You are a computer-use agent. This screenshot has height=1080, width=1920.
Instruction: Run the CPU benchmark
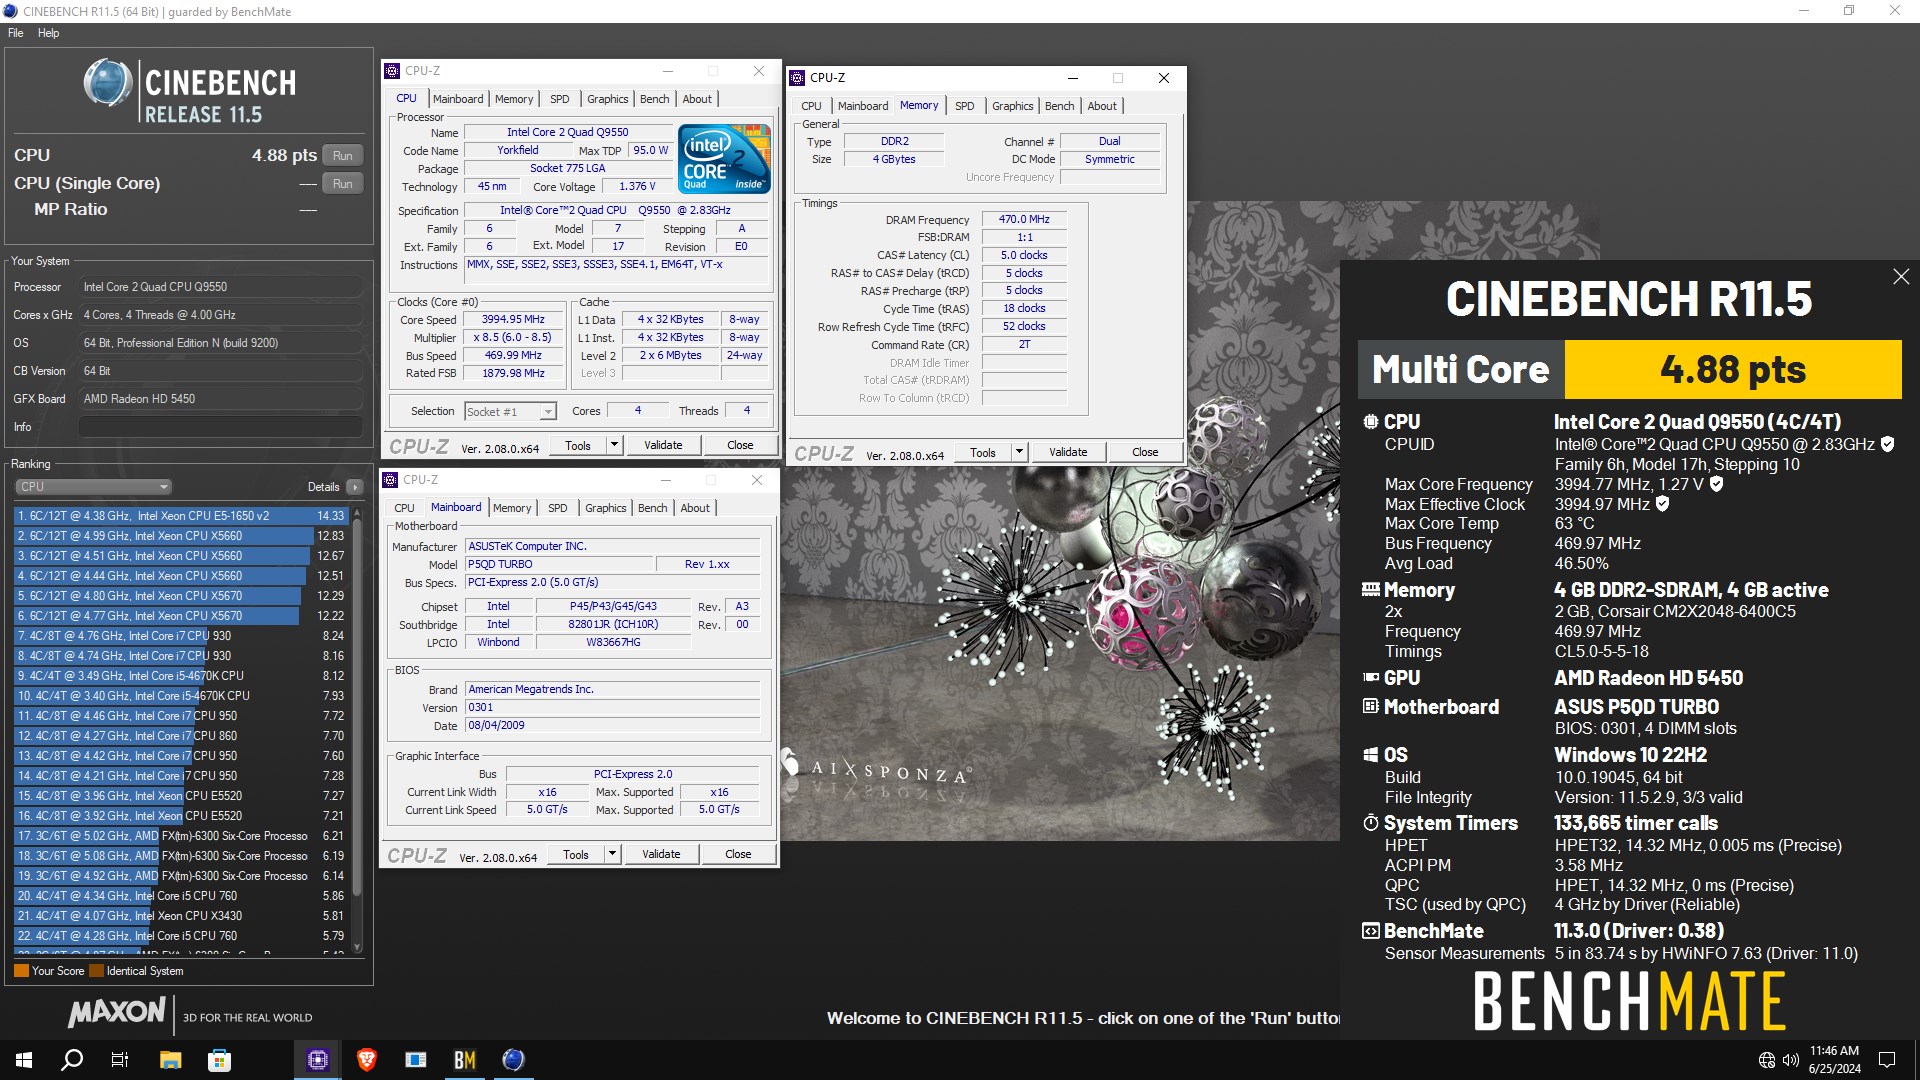coord(343,156)
